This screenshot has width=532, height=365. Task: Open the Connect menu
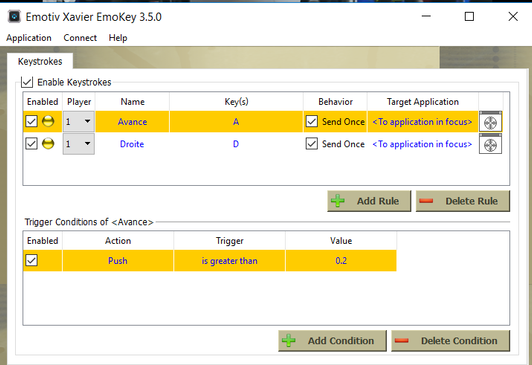(x=80, y=38)
